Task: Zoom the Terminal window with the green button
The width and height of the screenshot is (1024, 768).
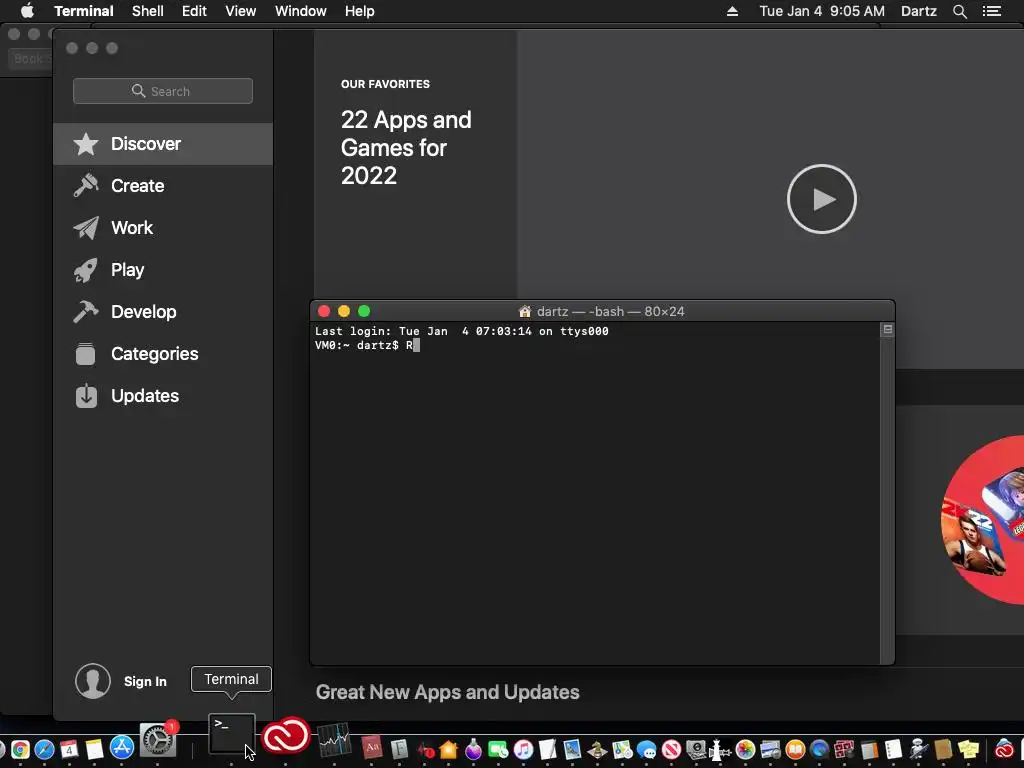Action: click(364, 312)
